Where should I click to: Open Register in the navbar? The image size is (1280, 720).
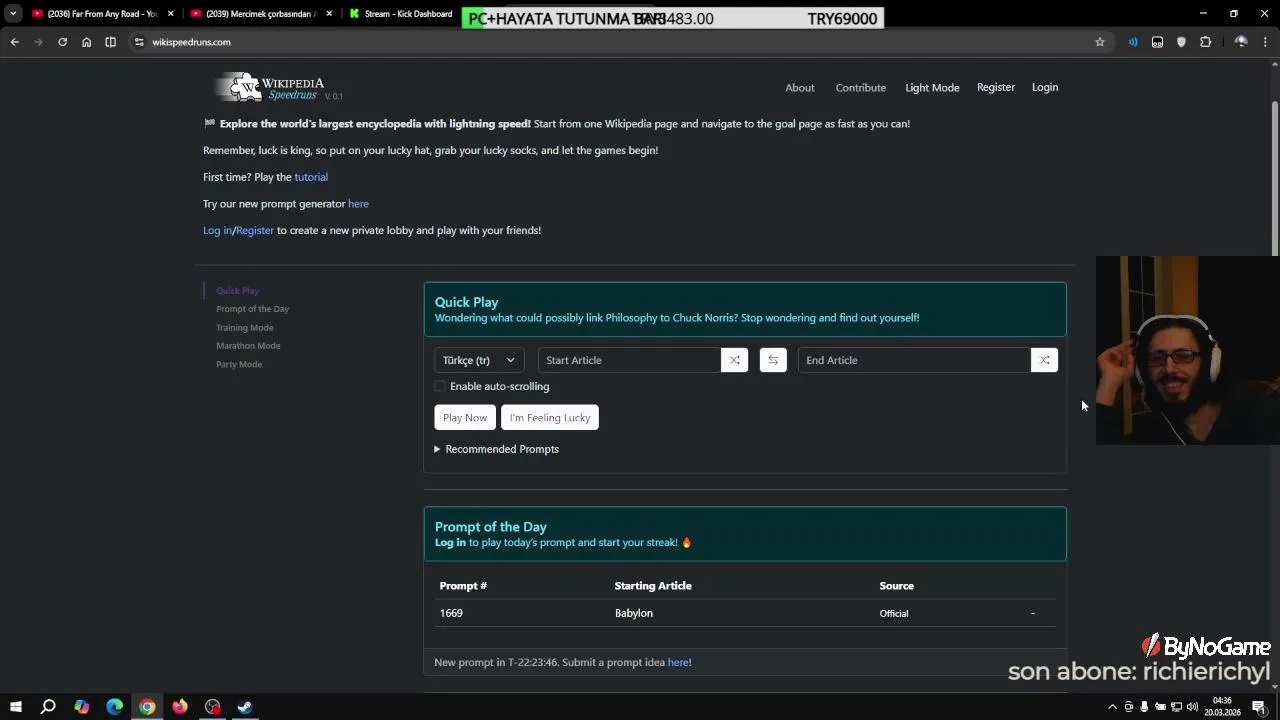tap(996, 87)
